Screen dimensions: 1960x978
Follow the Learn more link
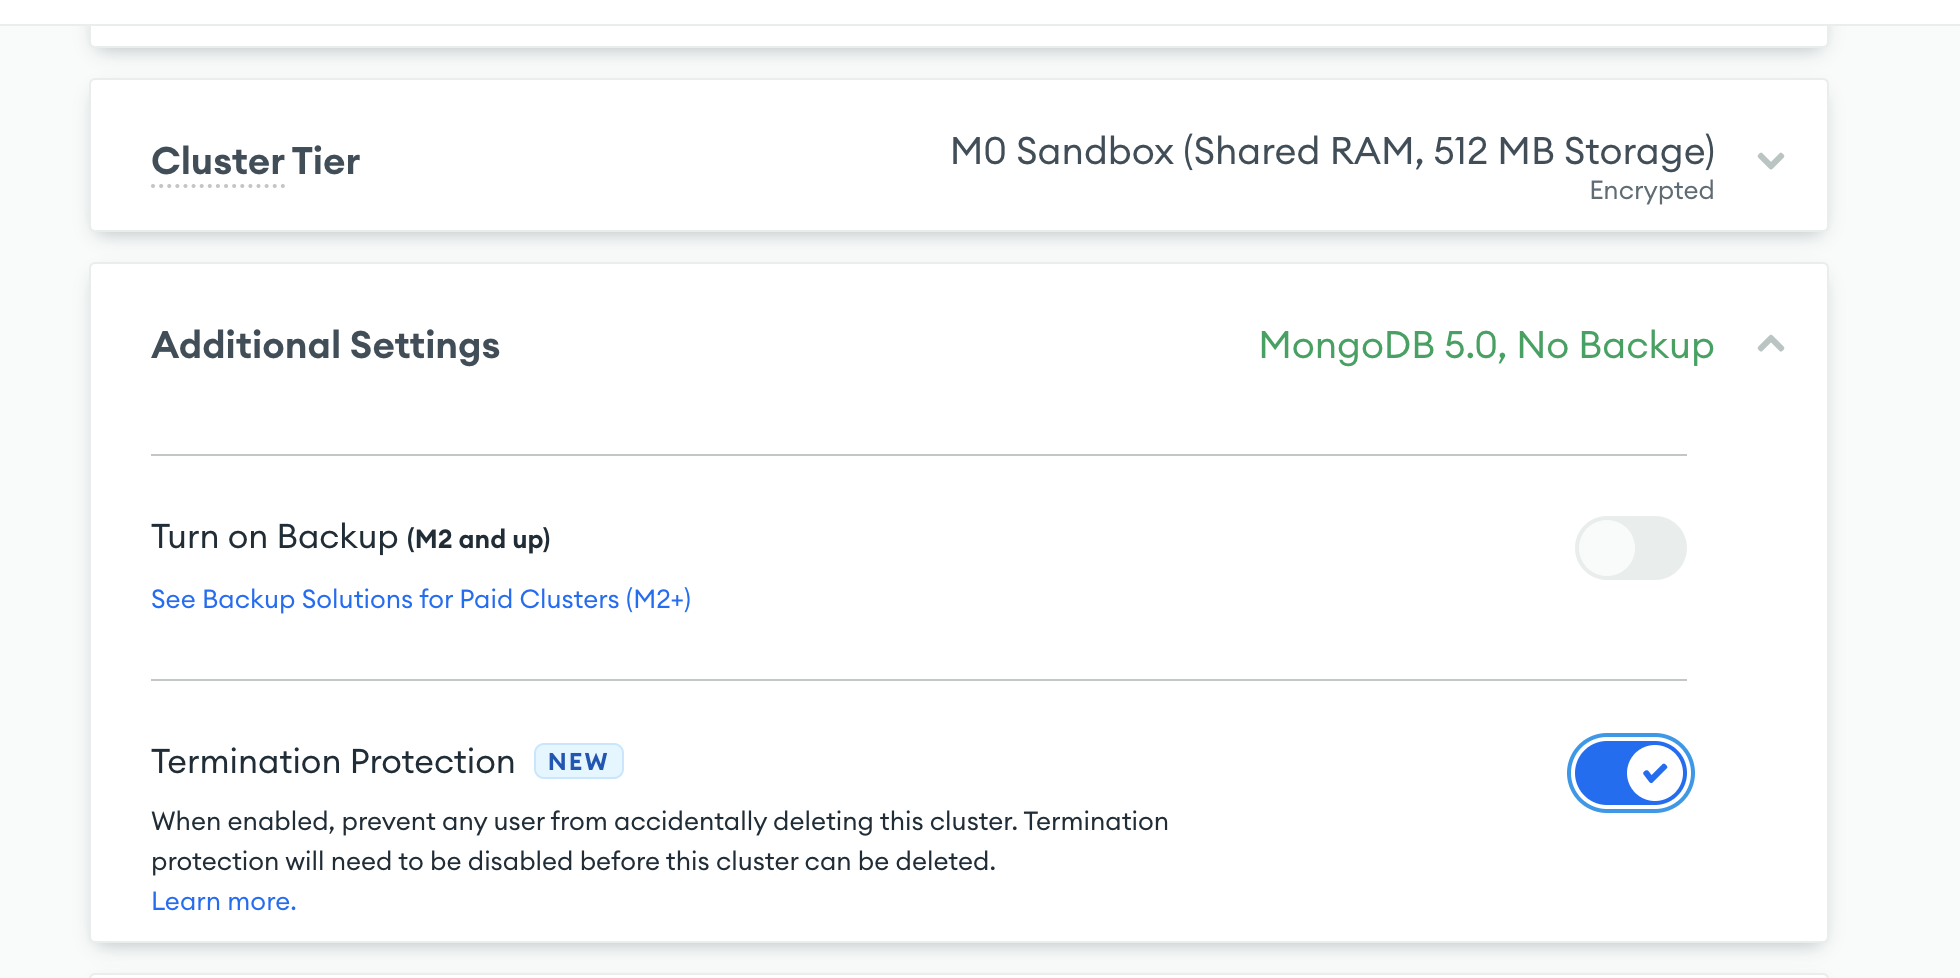(x=224, y=901)
